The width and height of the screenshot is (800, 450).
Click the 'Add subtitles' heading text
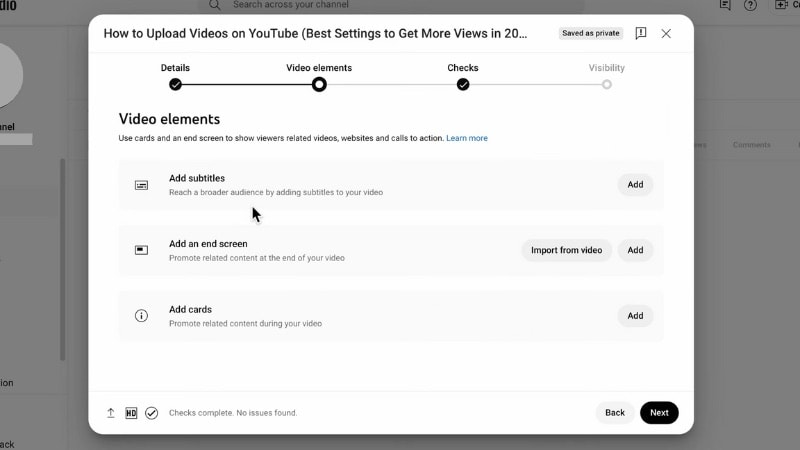click(197, 178)
